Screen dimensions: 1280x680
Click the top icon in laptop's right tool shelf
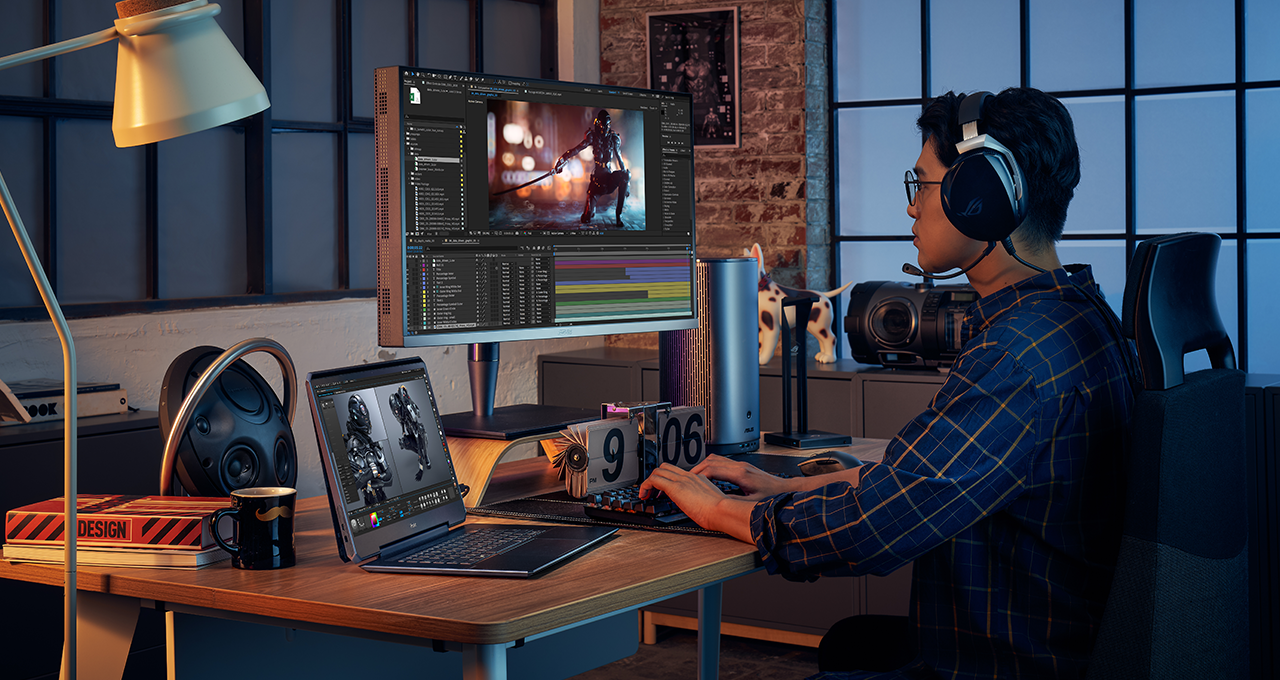425,381
